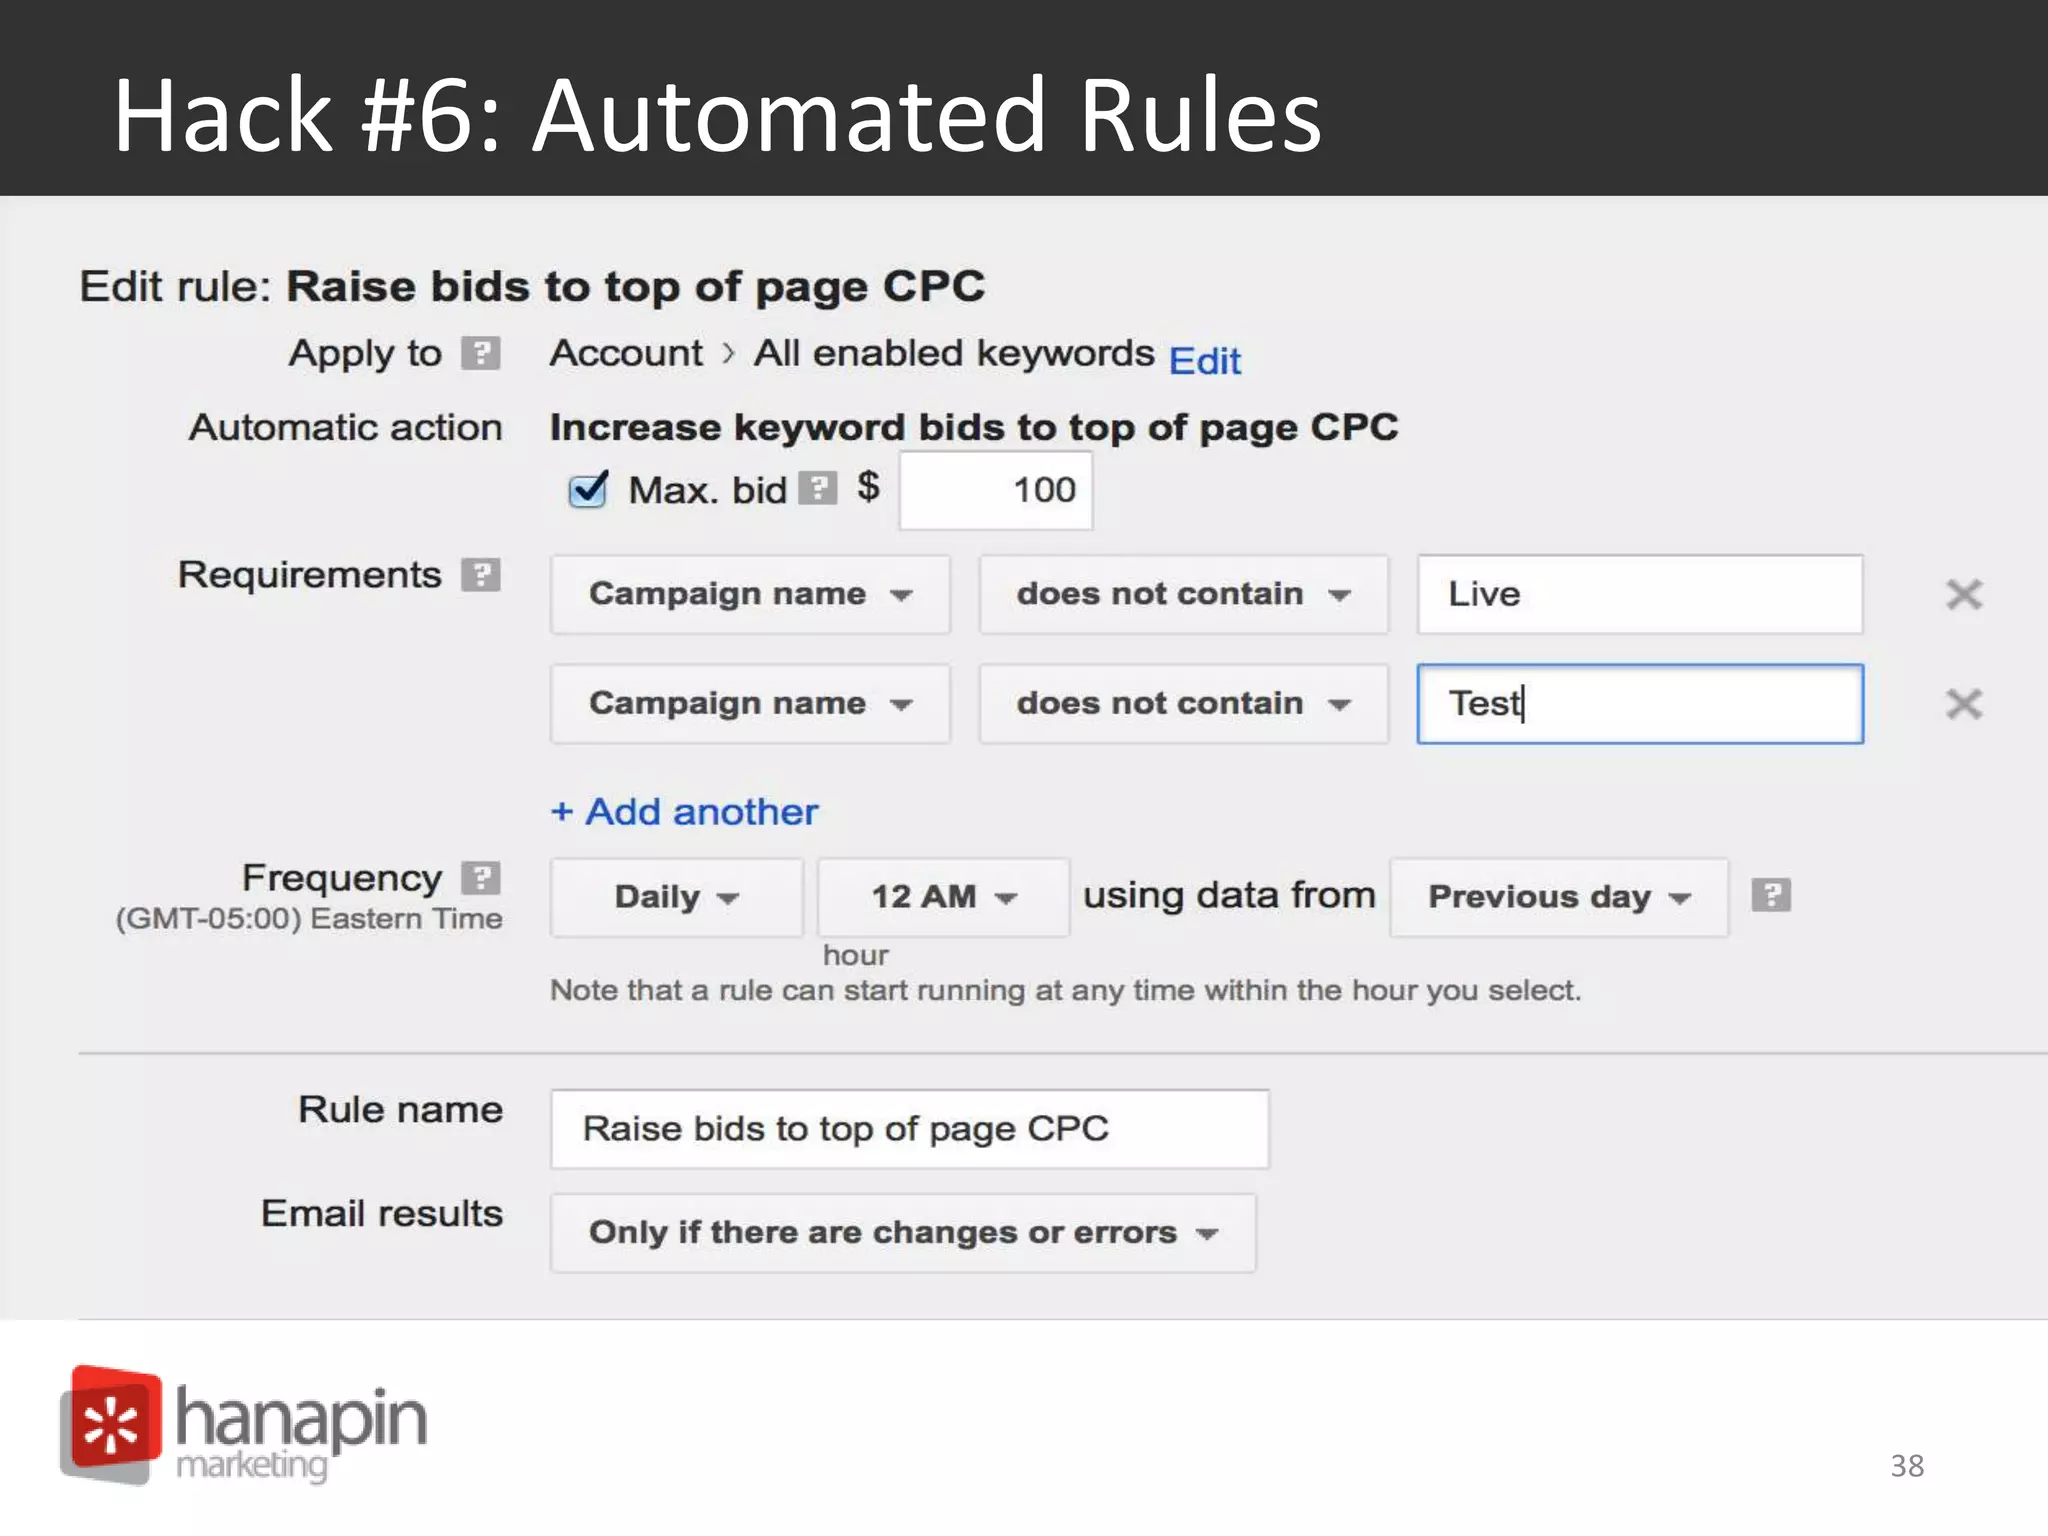Open 'does not contain' dropdown in Test row
Viewport: 2048px width, 1536px height.
pyautogui.click(x=1184, y=704)
